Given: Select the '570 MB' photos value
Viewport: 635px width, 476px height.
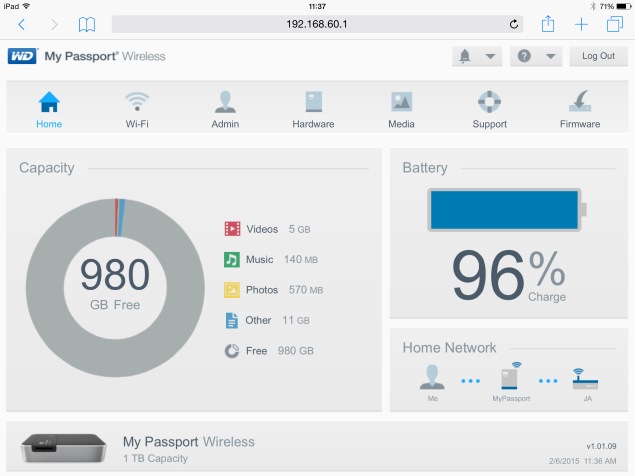Looking at the screenshot, I should (x=306, y=290).
